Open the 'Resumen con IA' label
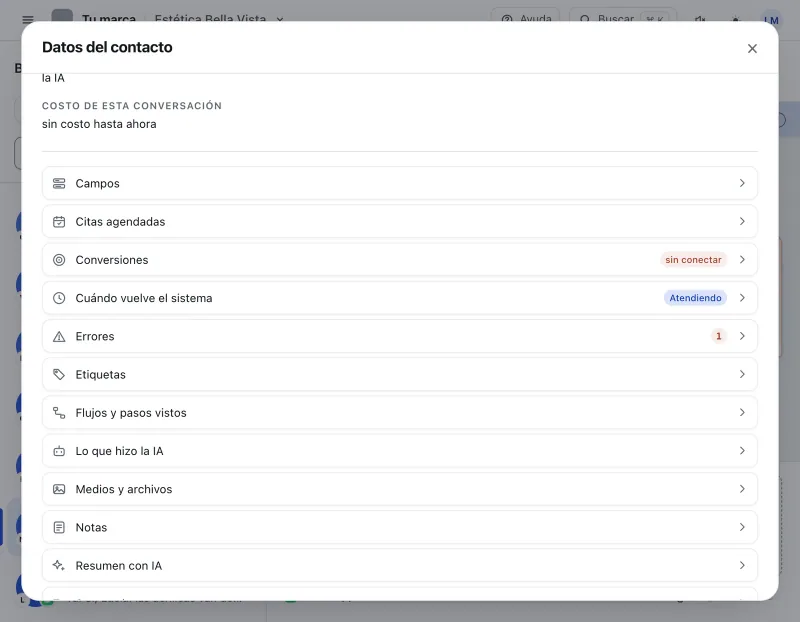 pos(119,565)
